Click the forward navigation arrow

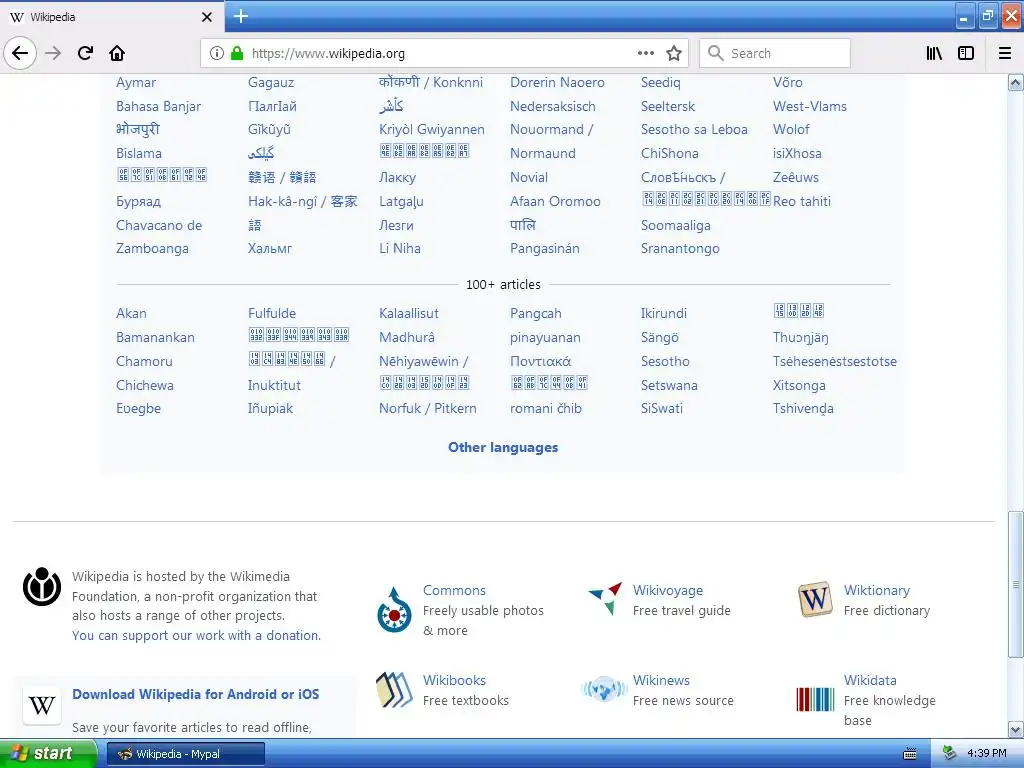54,53
